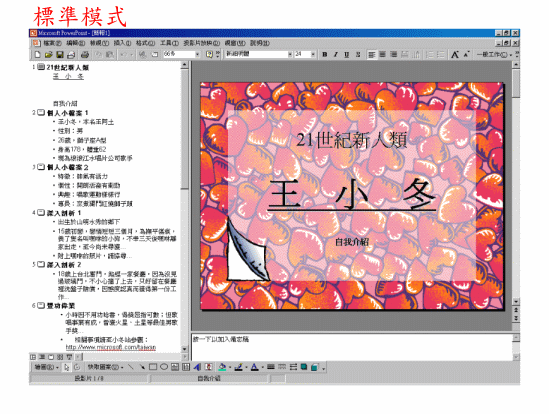Select the Arrow line tool
Screen dimensions: 549x414
142,367
